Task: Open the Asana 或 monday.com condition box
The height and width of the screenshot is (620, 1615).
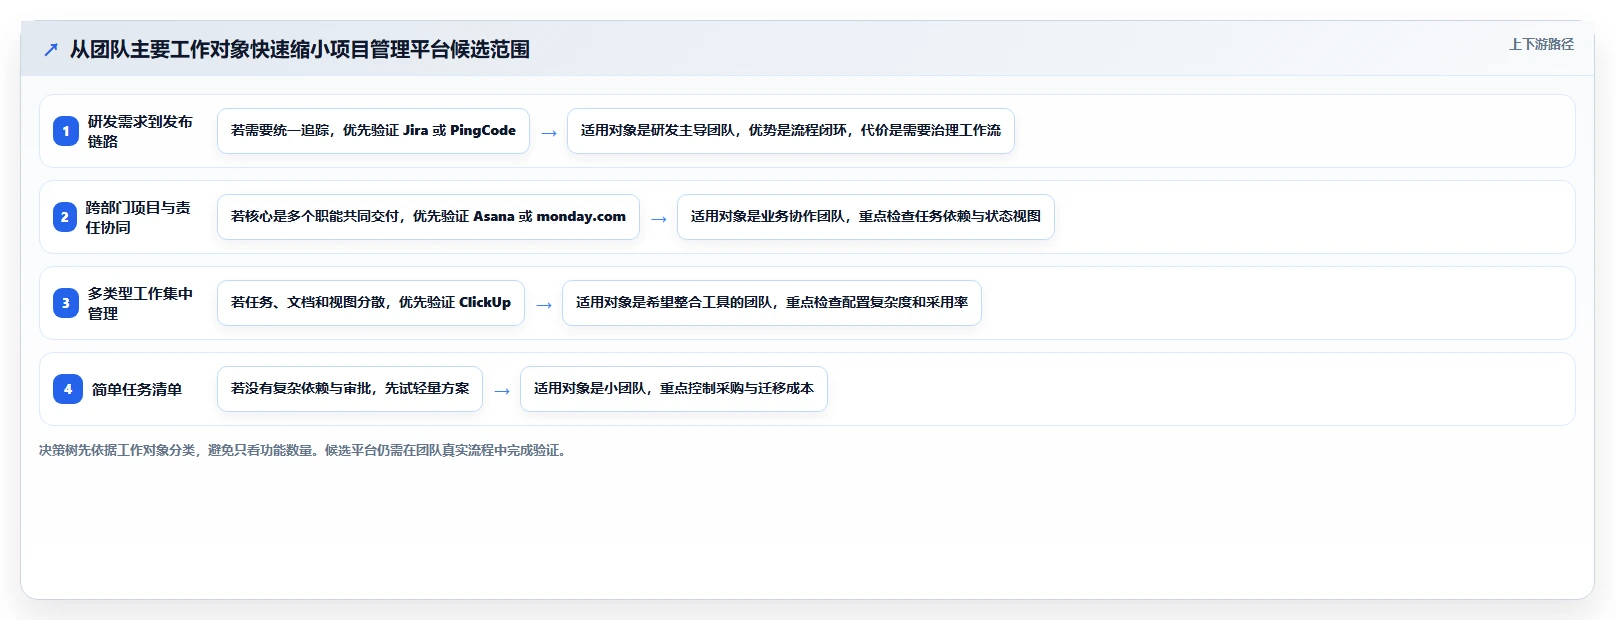Action: [428, 217]
